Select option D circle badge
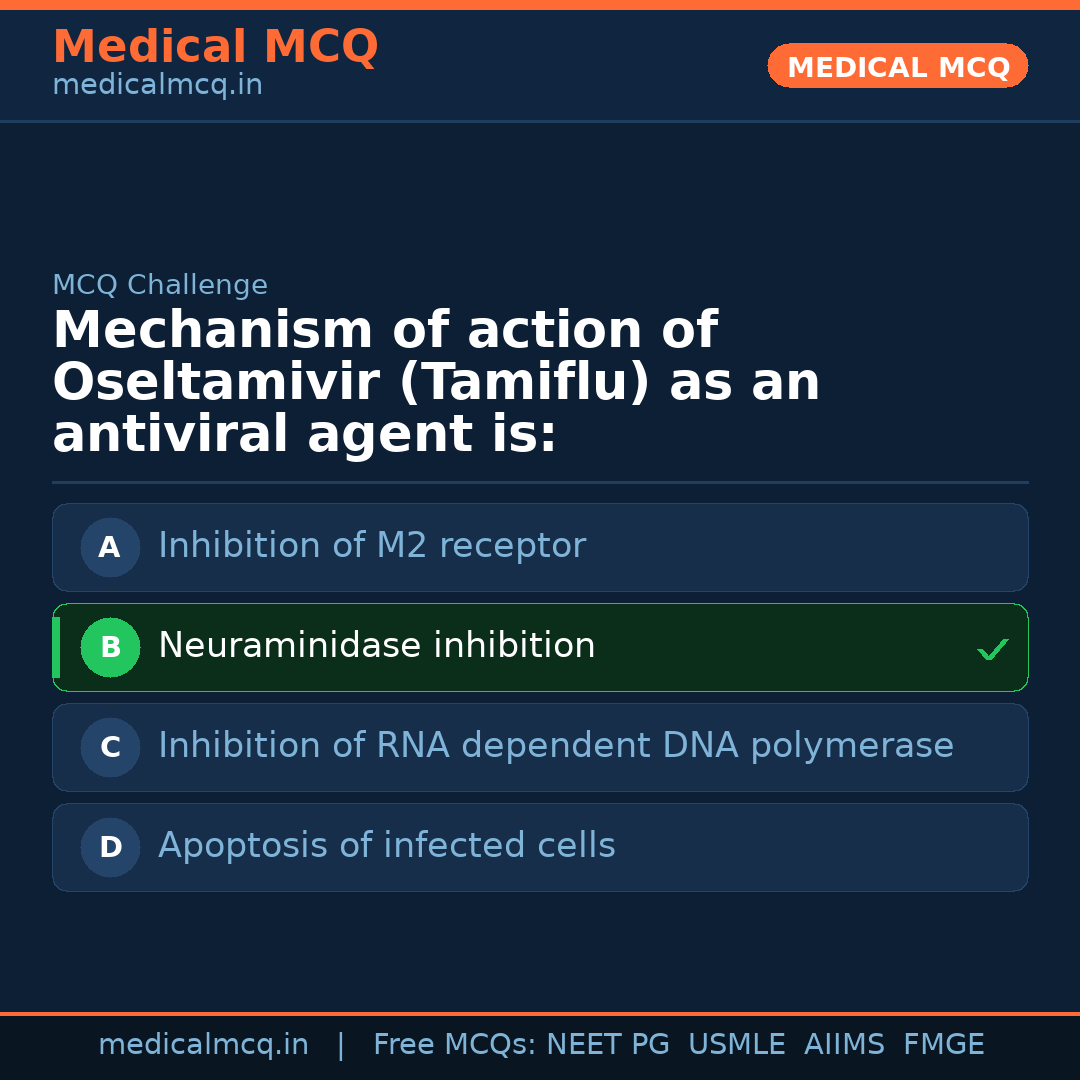This screenshot has height=1080, width=1080. [x=110, y=847]
